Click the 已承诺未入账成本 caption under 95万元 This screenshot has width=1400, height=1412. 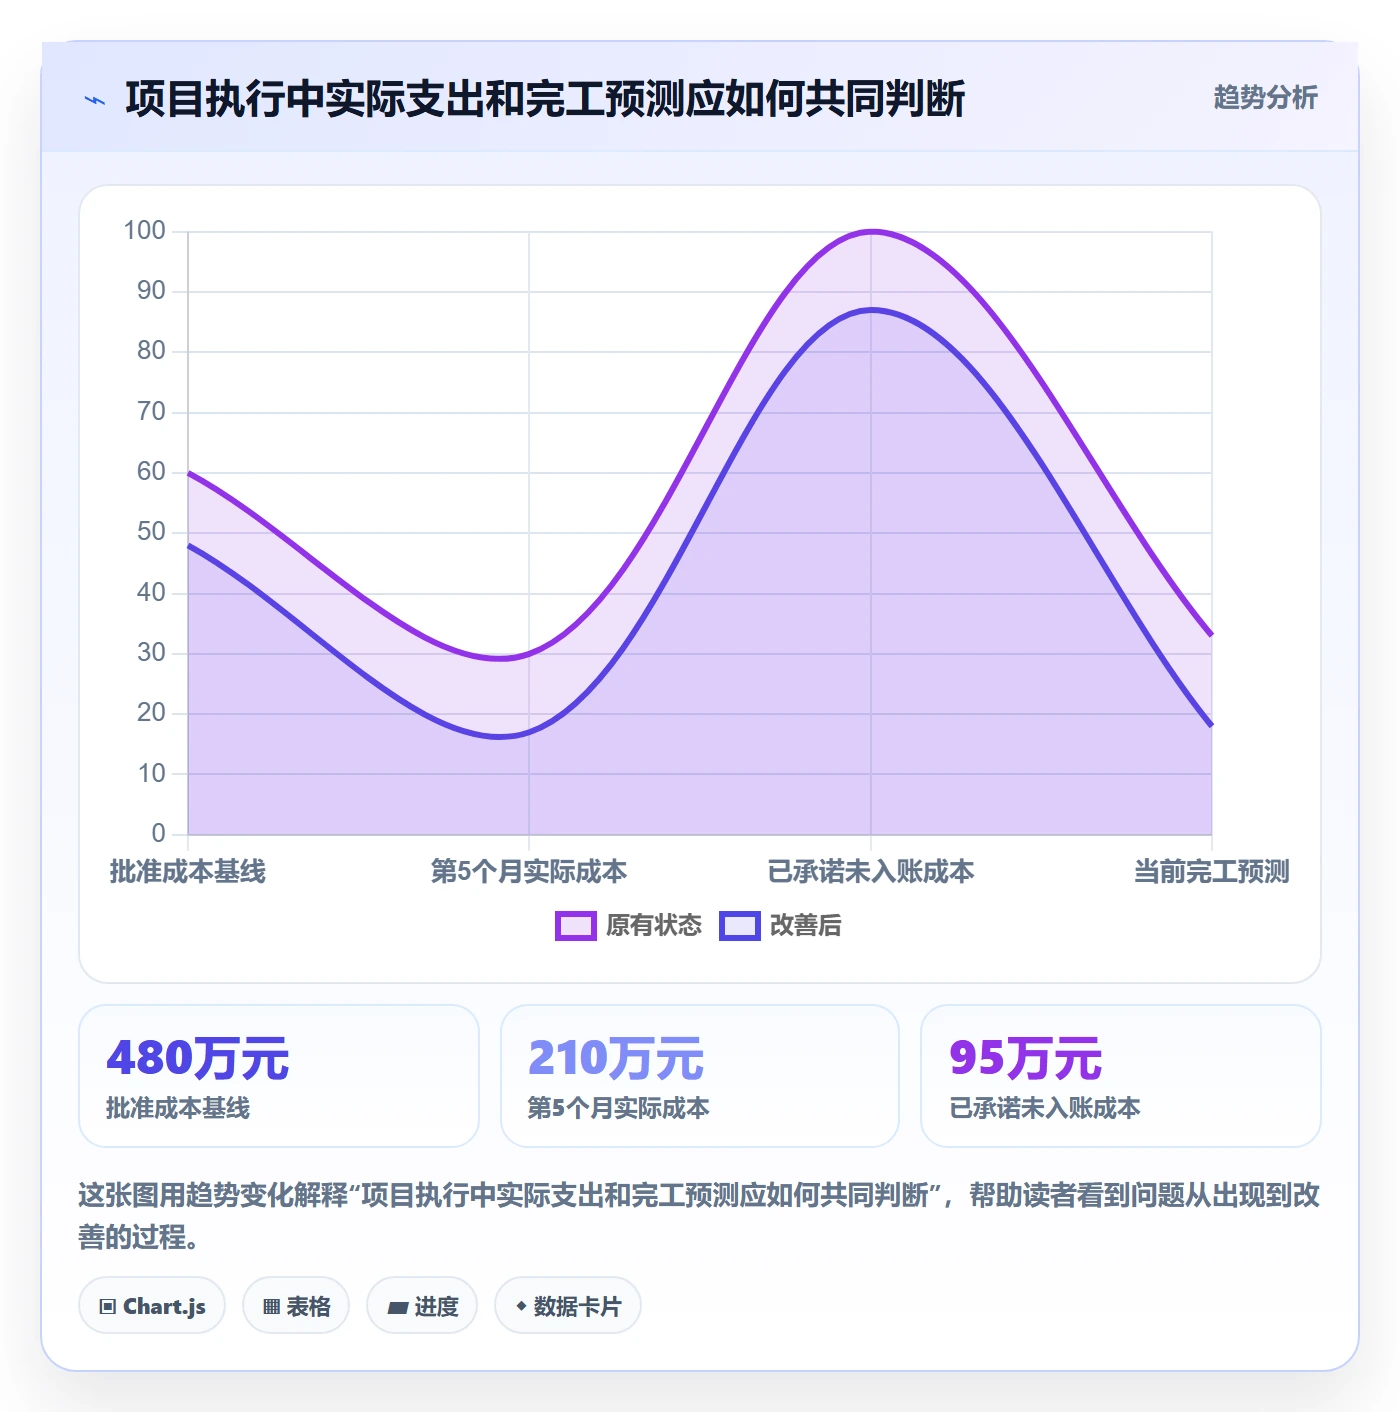click(x=1045, y=1108)
